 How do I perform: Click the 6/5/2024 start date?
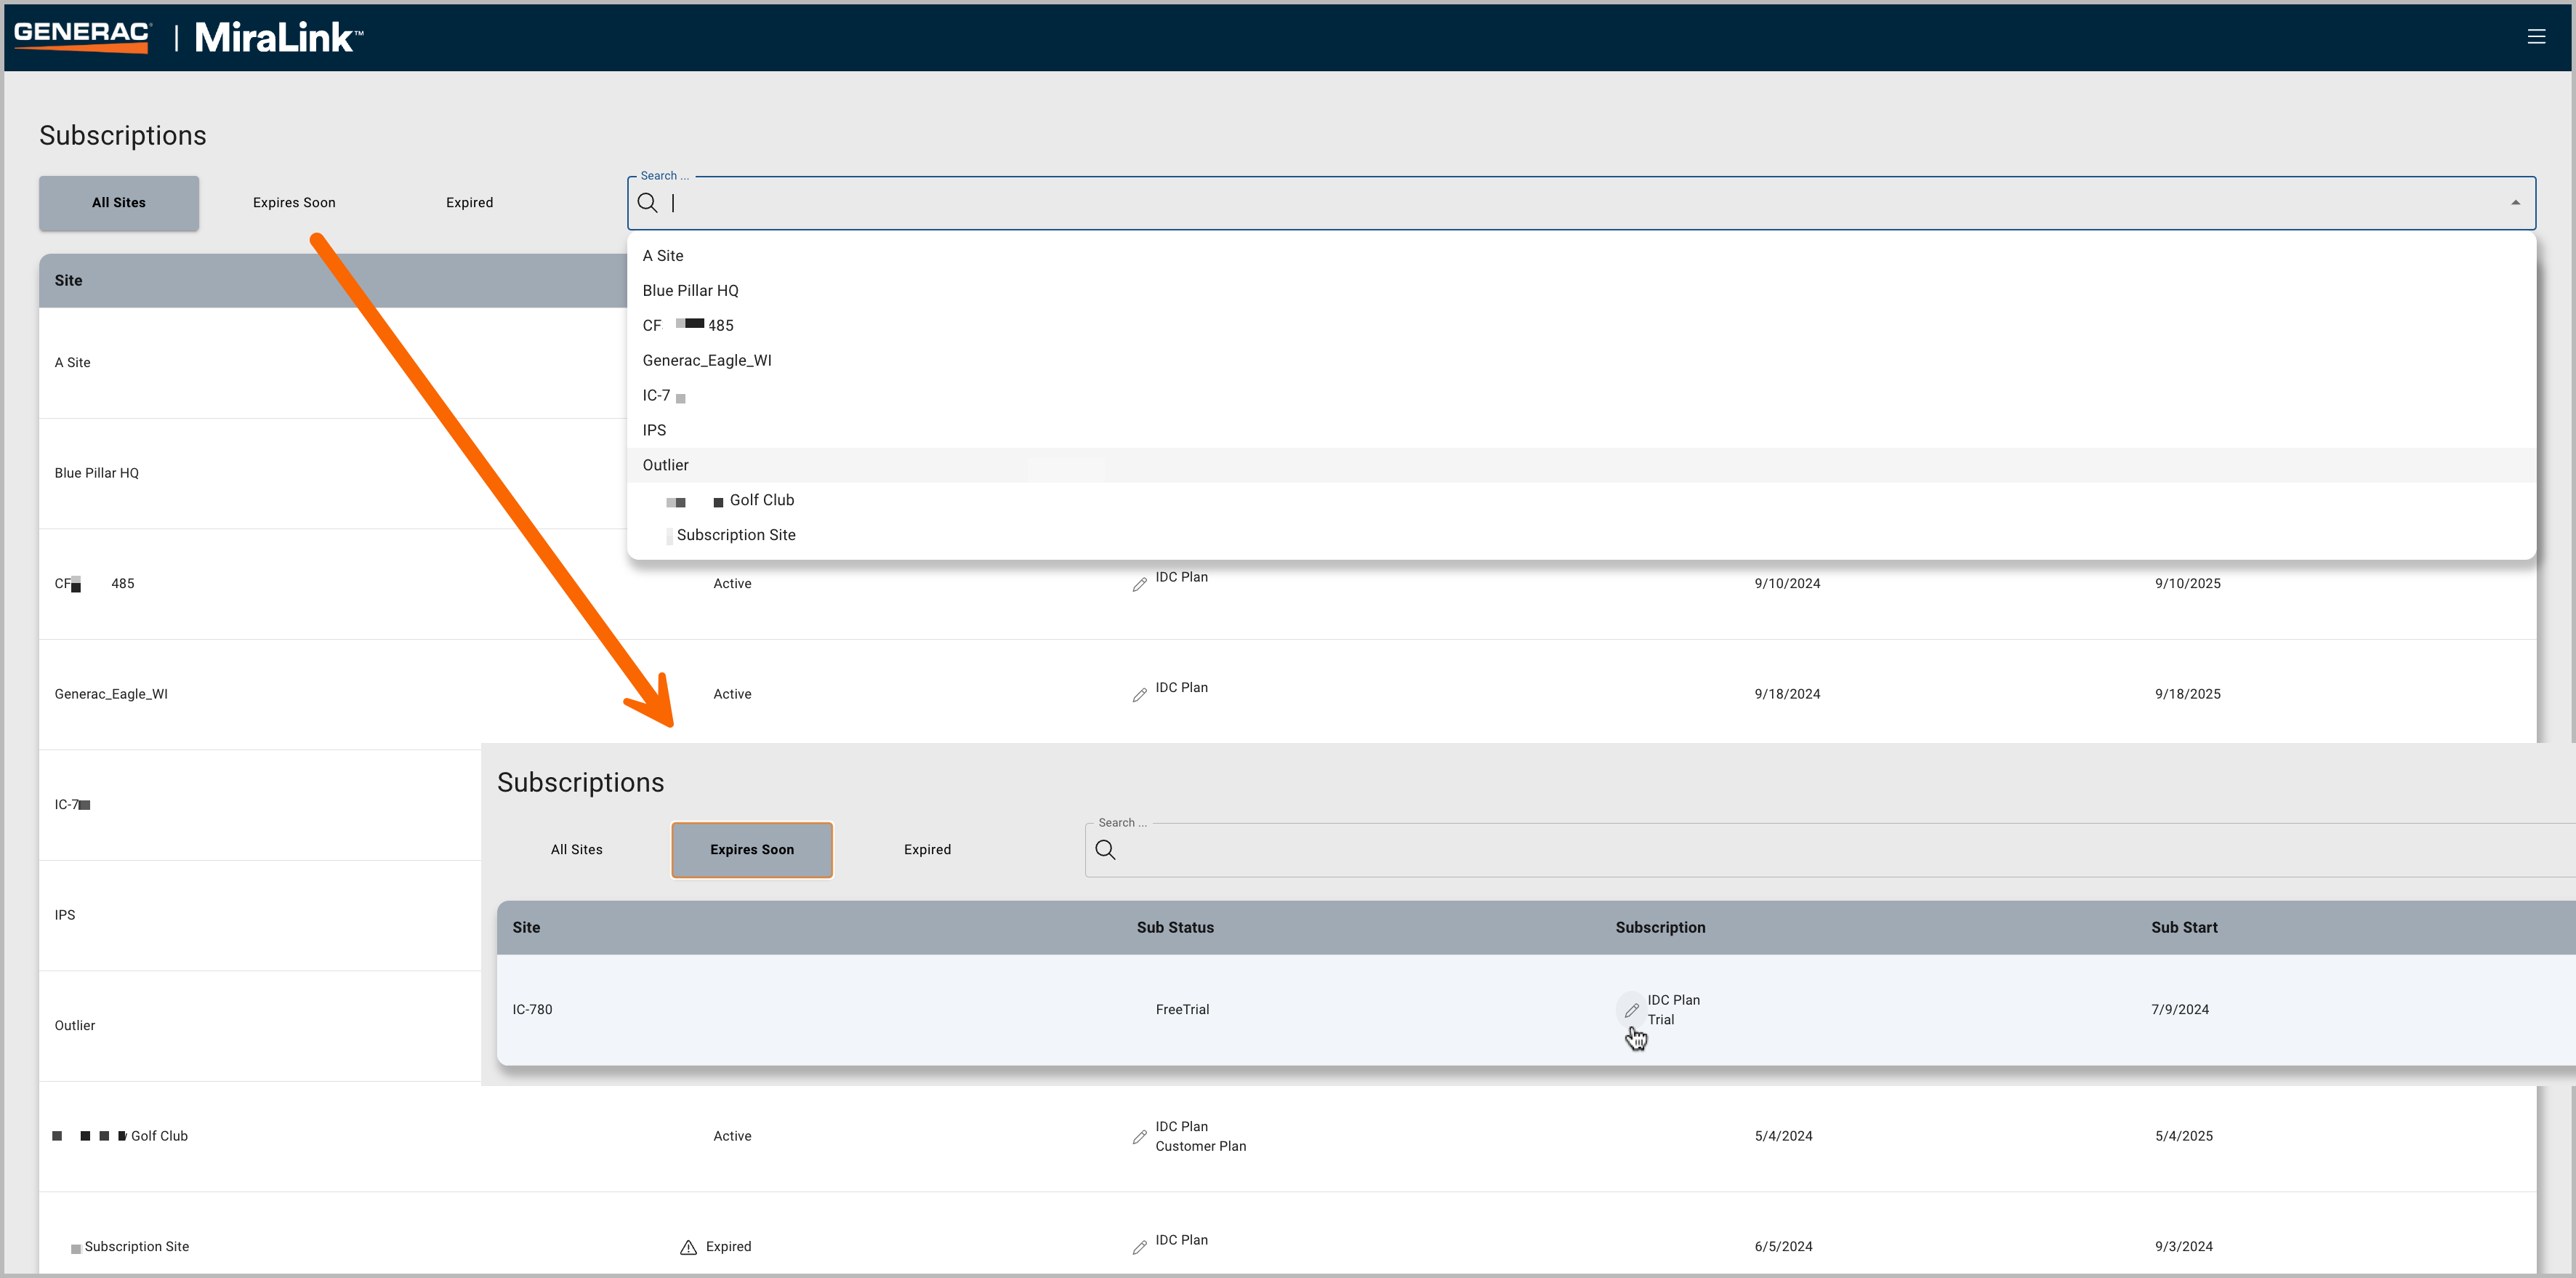point(1783,1247)
